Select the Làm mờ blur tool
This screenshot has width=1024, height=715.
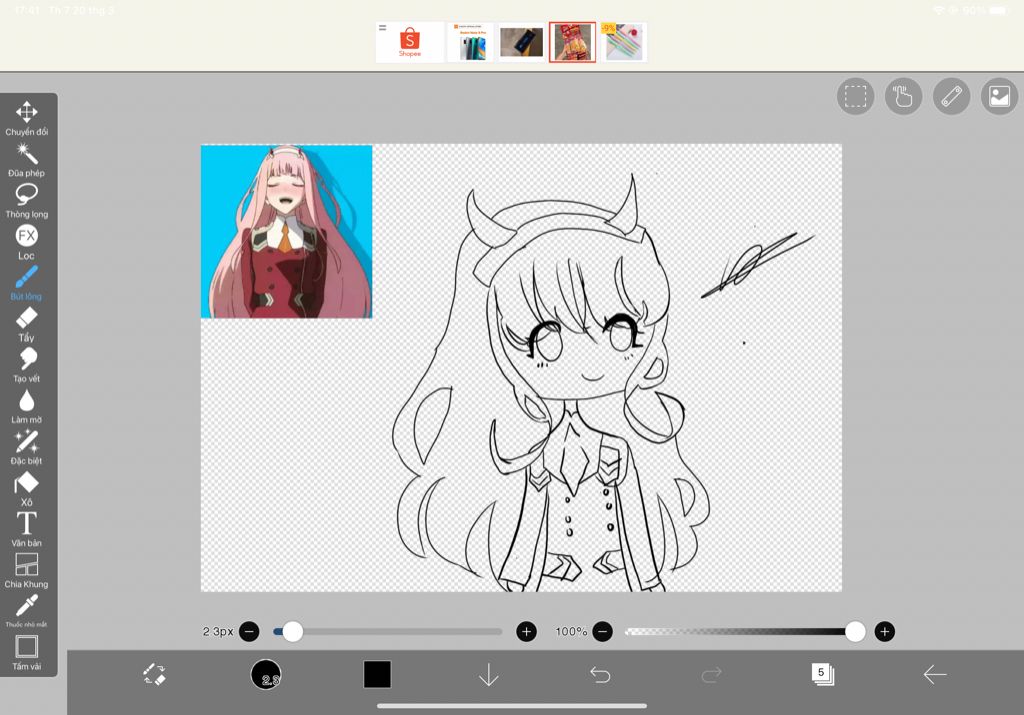click(x=26, y=407)
